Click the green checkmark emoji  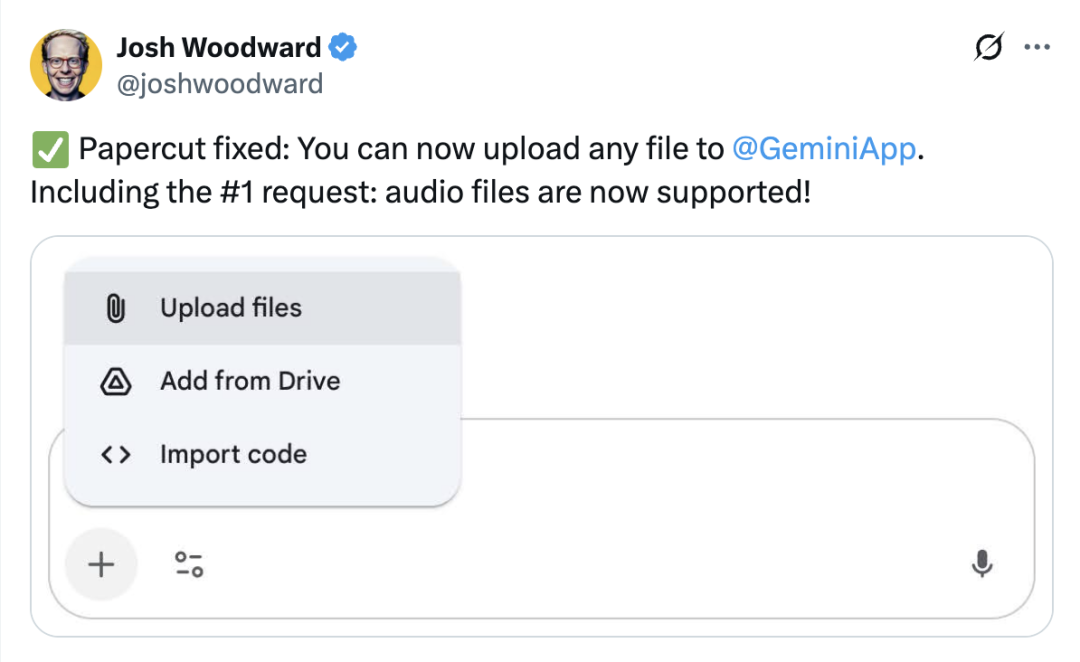pyautogui.click(x=50, y=149)
